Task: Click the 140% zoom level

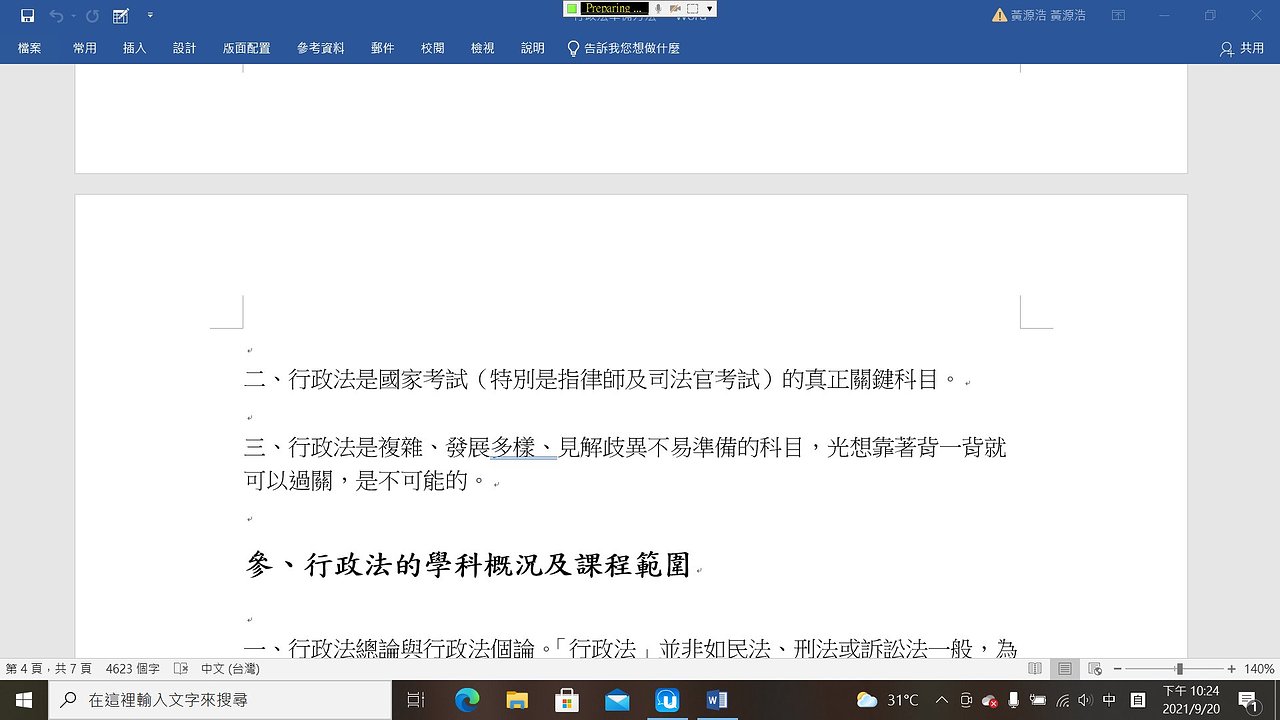Action: [x=1259, y=669]
